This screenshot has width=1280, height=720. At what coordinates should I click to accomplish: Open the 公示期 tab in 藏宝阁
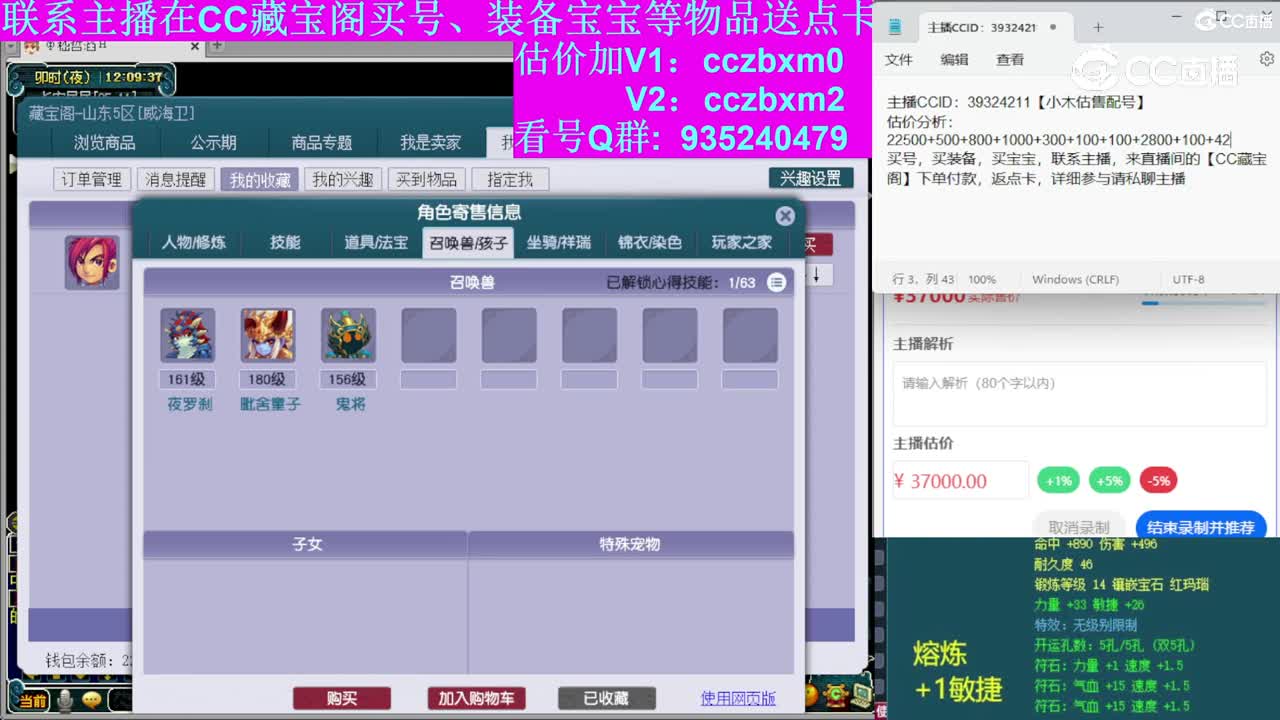click(x=213, y=143)
